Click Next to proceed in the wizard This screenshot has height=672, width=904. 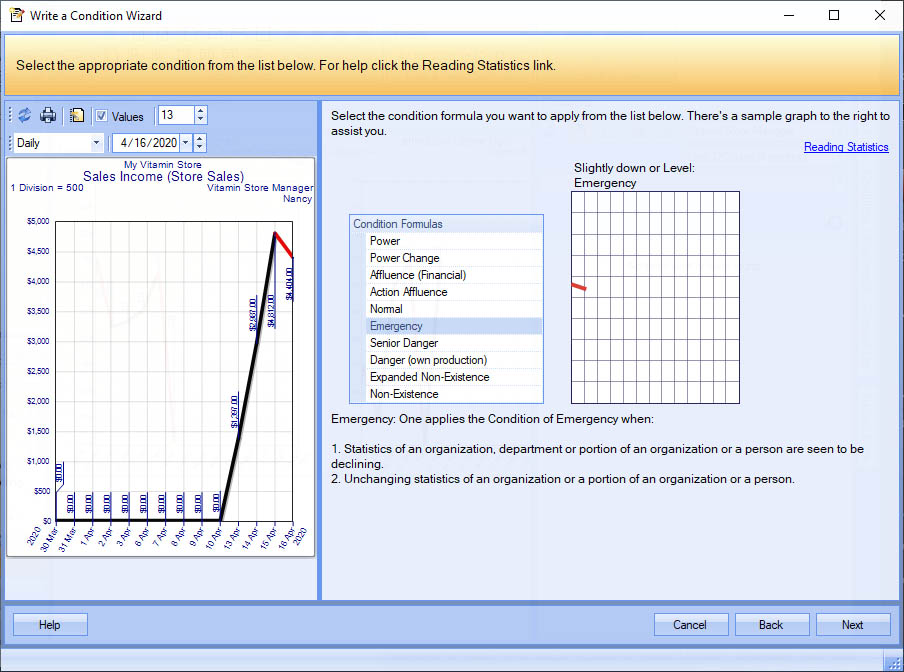click(x=853, y=624)
